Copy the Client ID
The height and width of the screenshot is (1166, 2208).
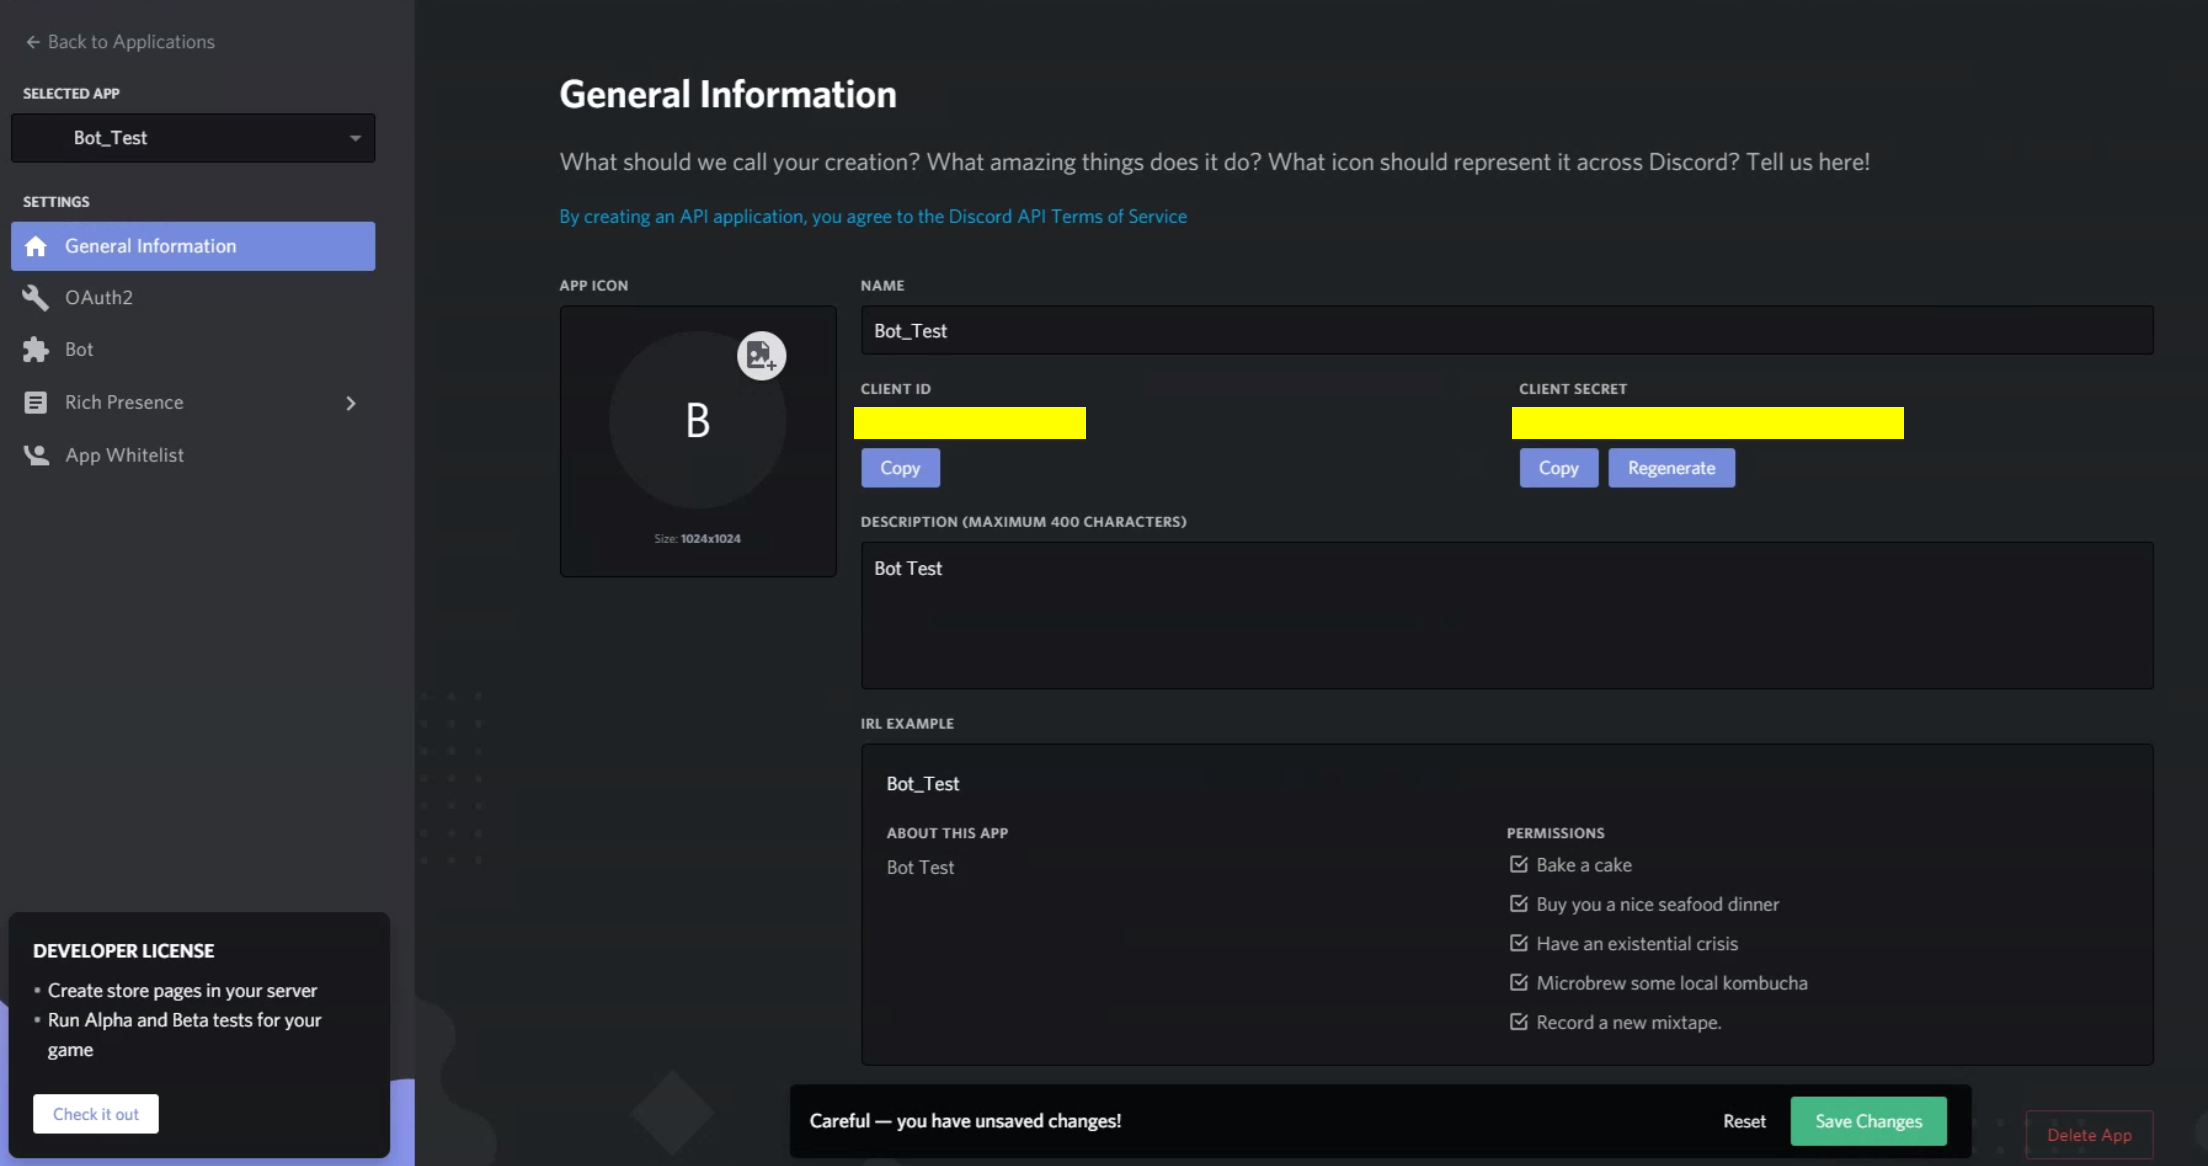pos(900,468)
